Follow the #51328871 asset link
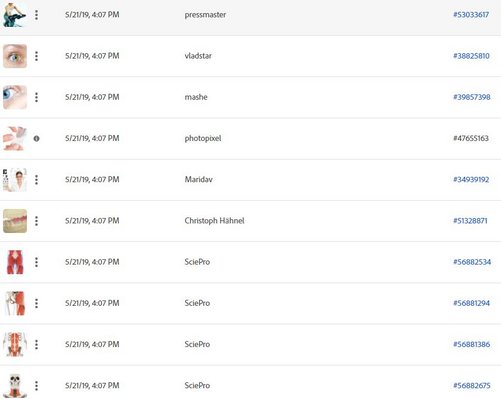 [470, 221]
